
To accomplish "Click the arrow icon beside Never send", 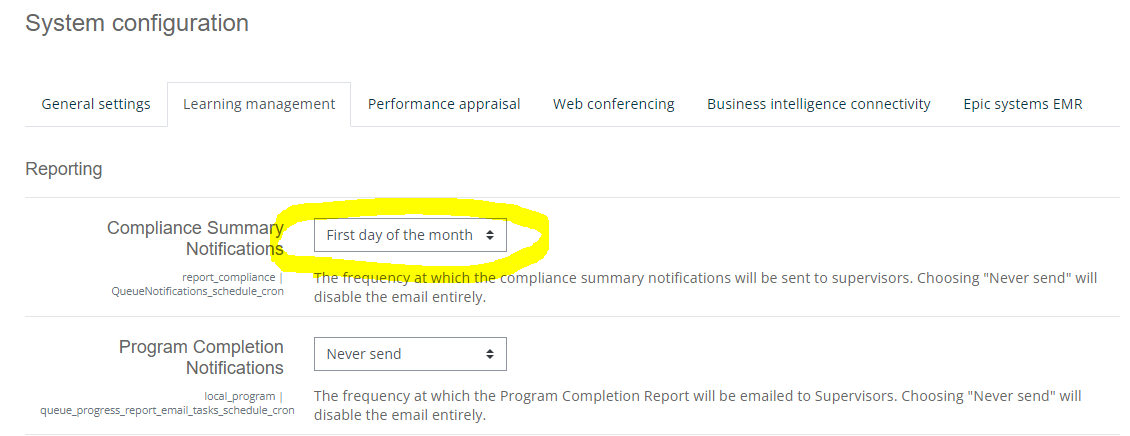I will pos(490,354).
